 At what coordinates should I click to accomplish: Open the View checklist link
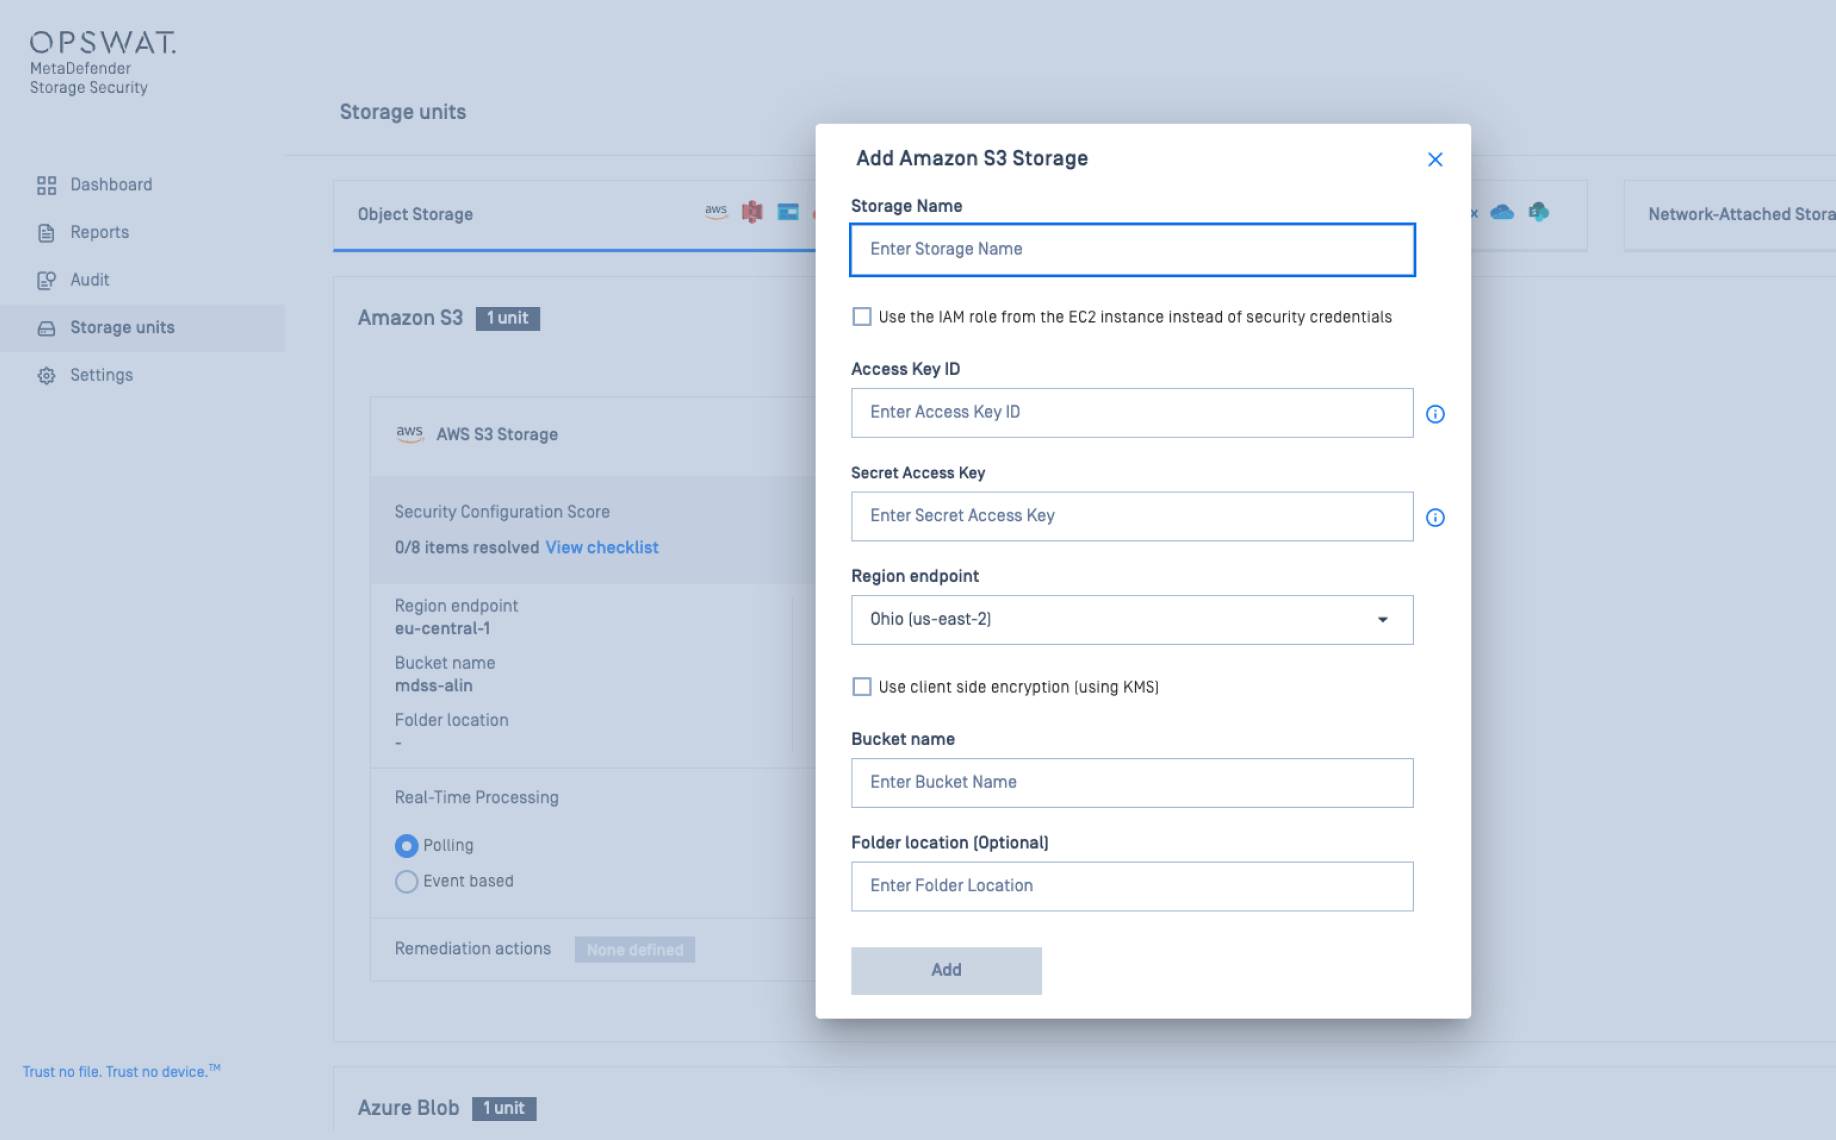click(x=600, y=547)
